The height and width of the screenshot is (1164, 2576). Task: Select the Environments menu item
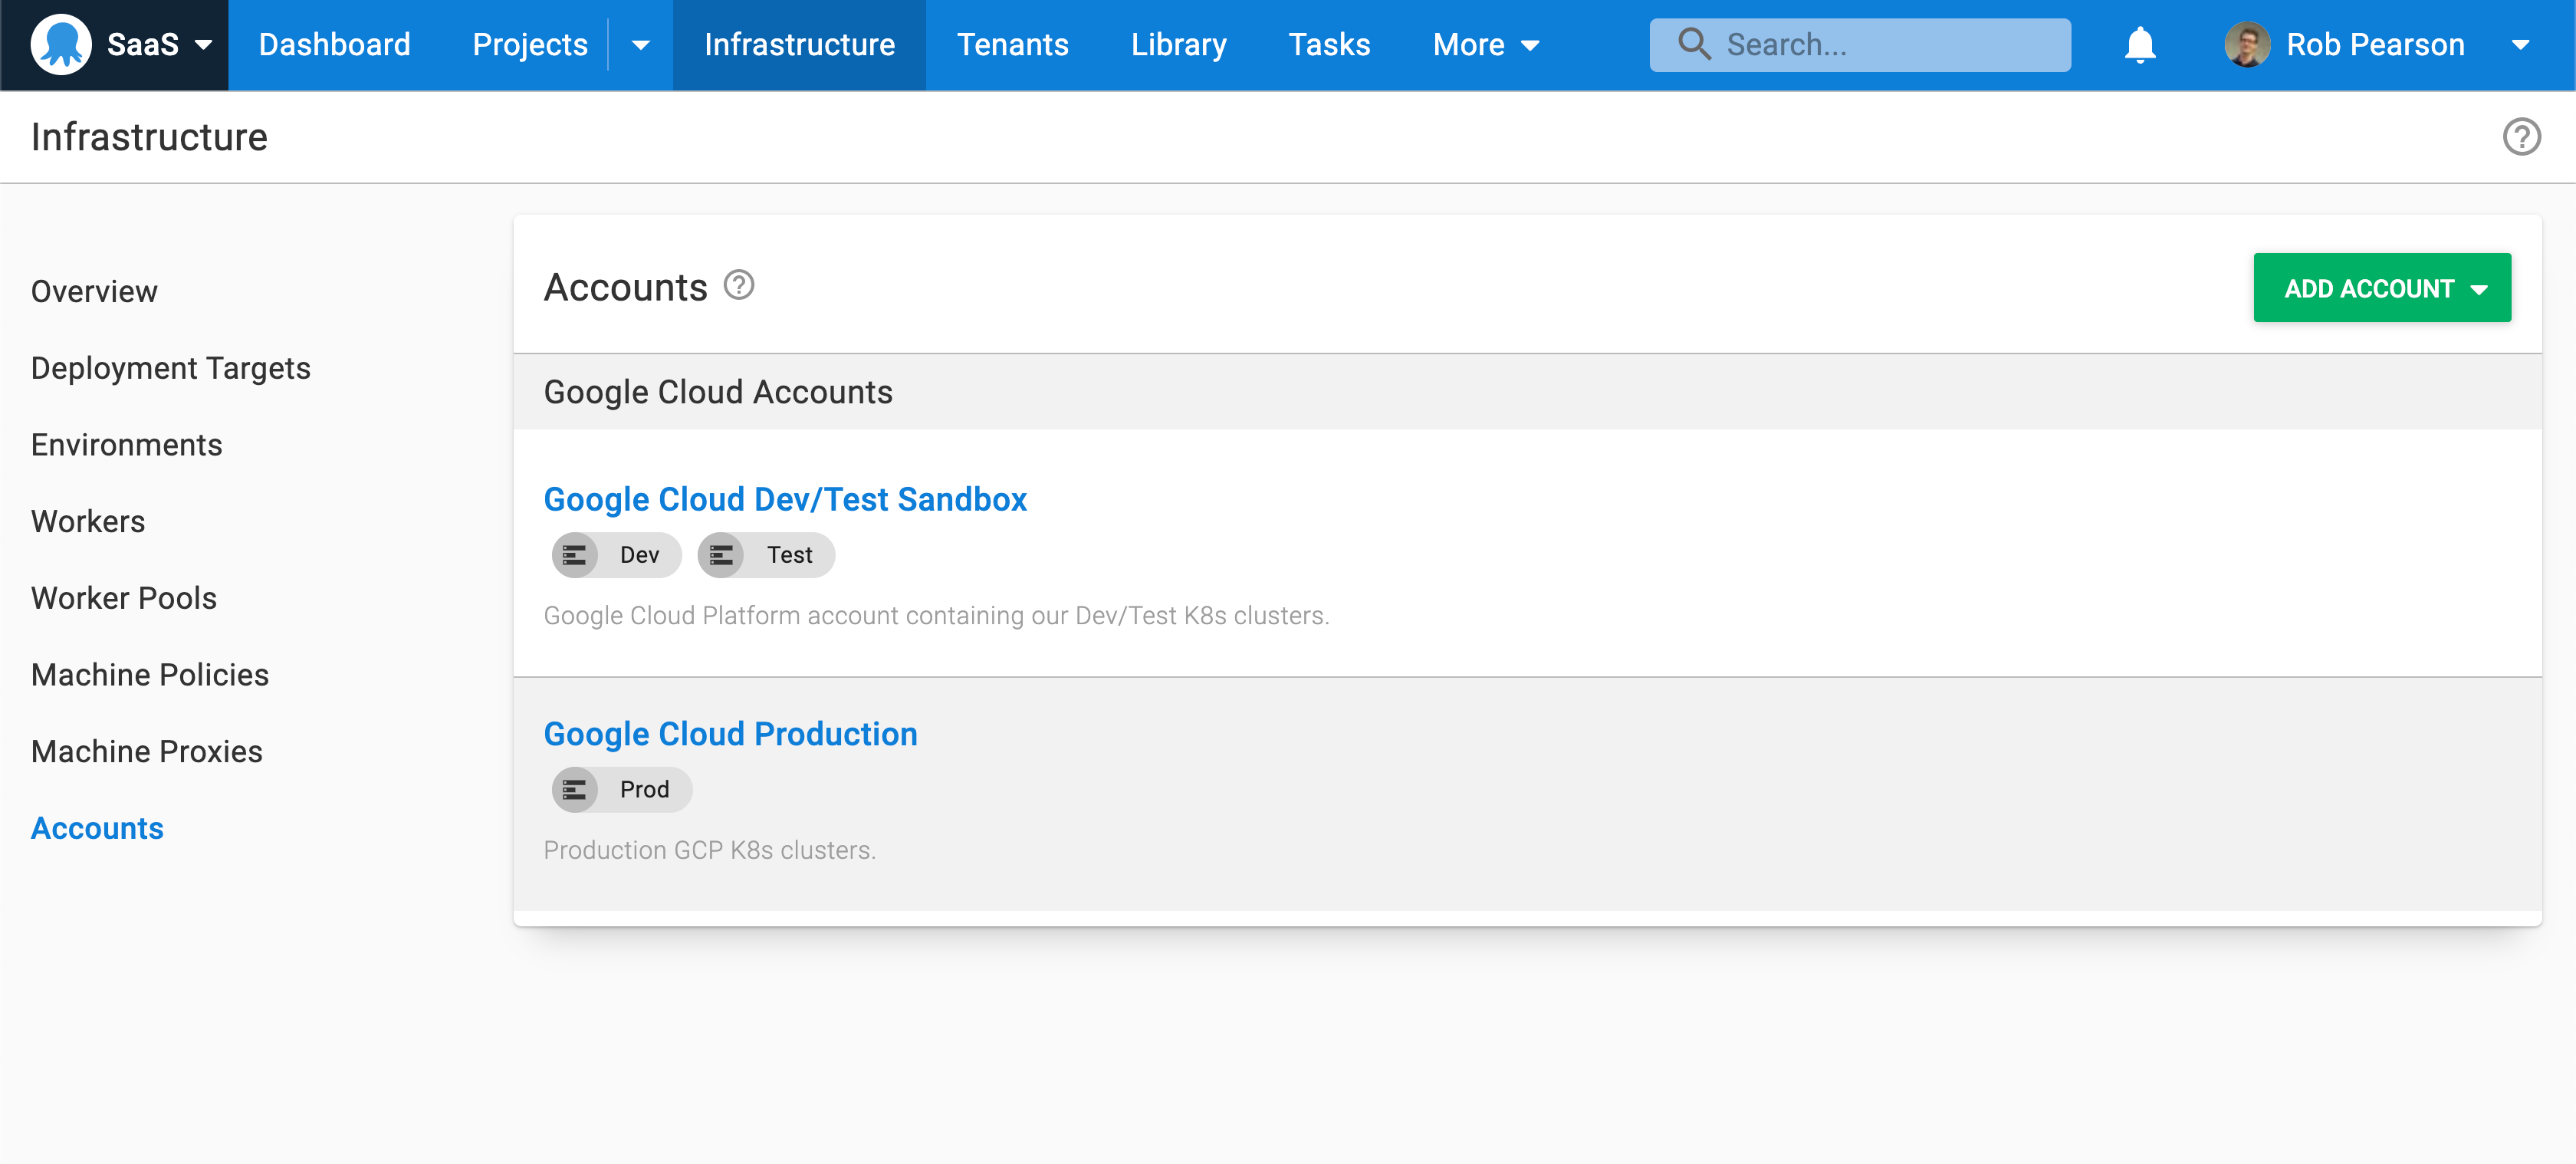pos(125,444)
